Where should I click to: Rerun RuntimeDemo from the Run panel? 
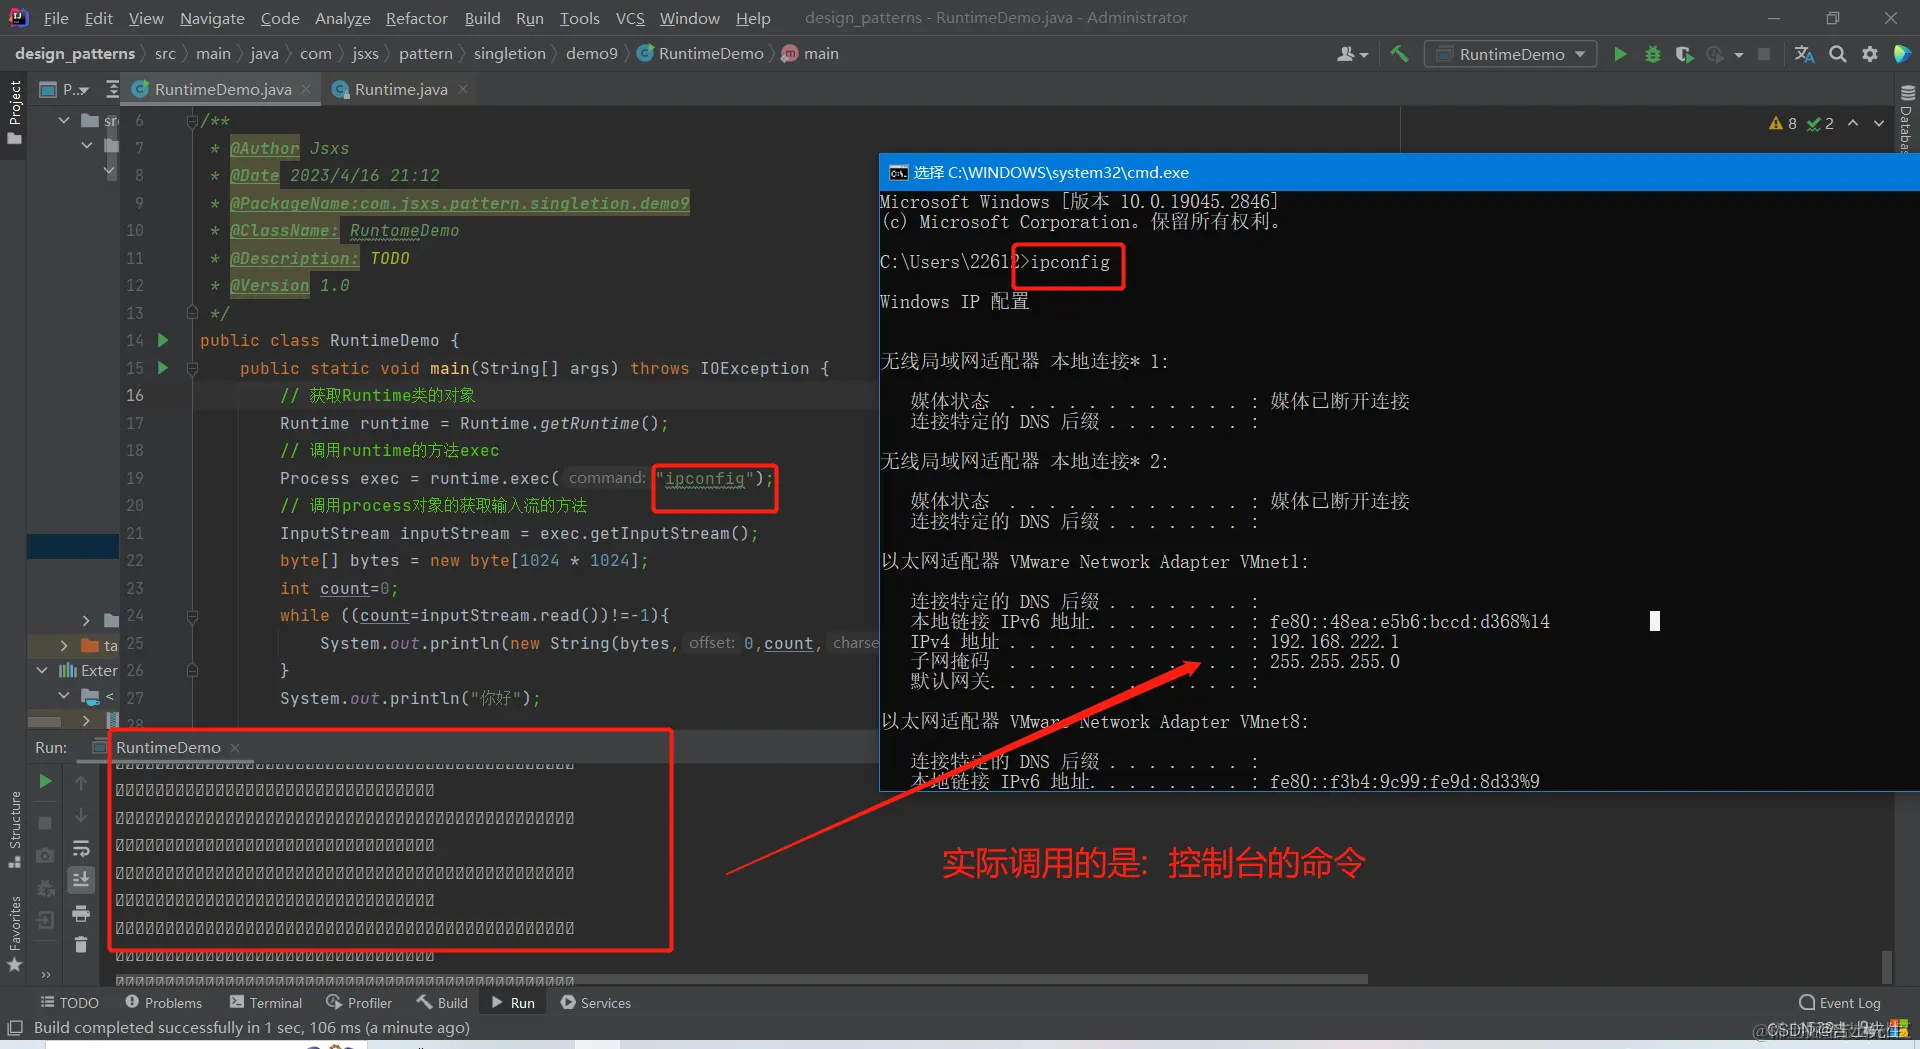click(45, 781)
